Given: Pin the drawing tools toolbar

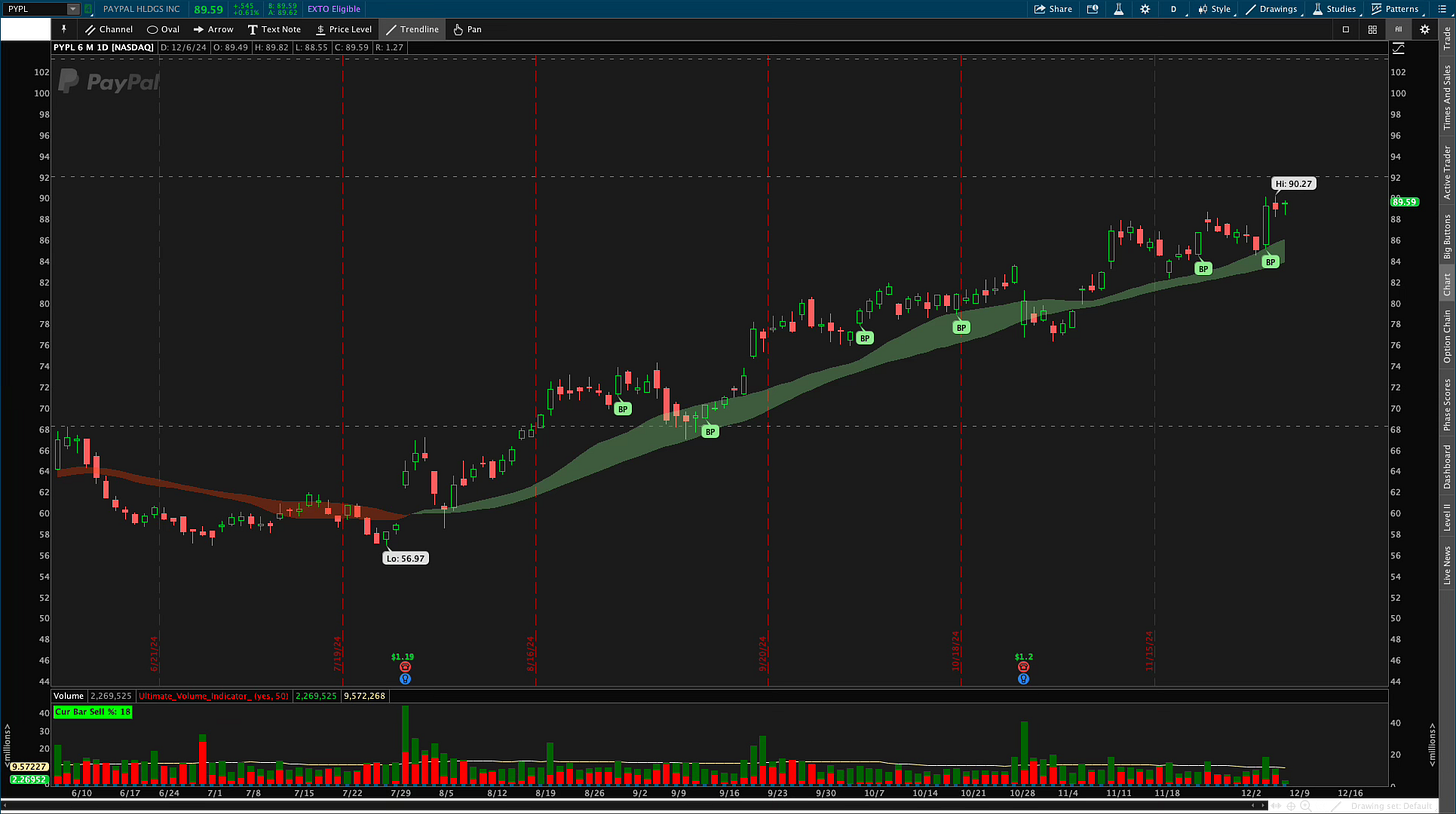Looking at the screenshot, I should click(x=64, y=29).
